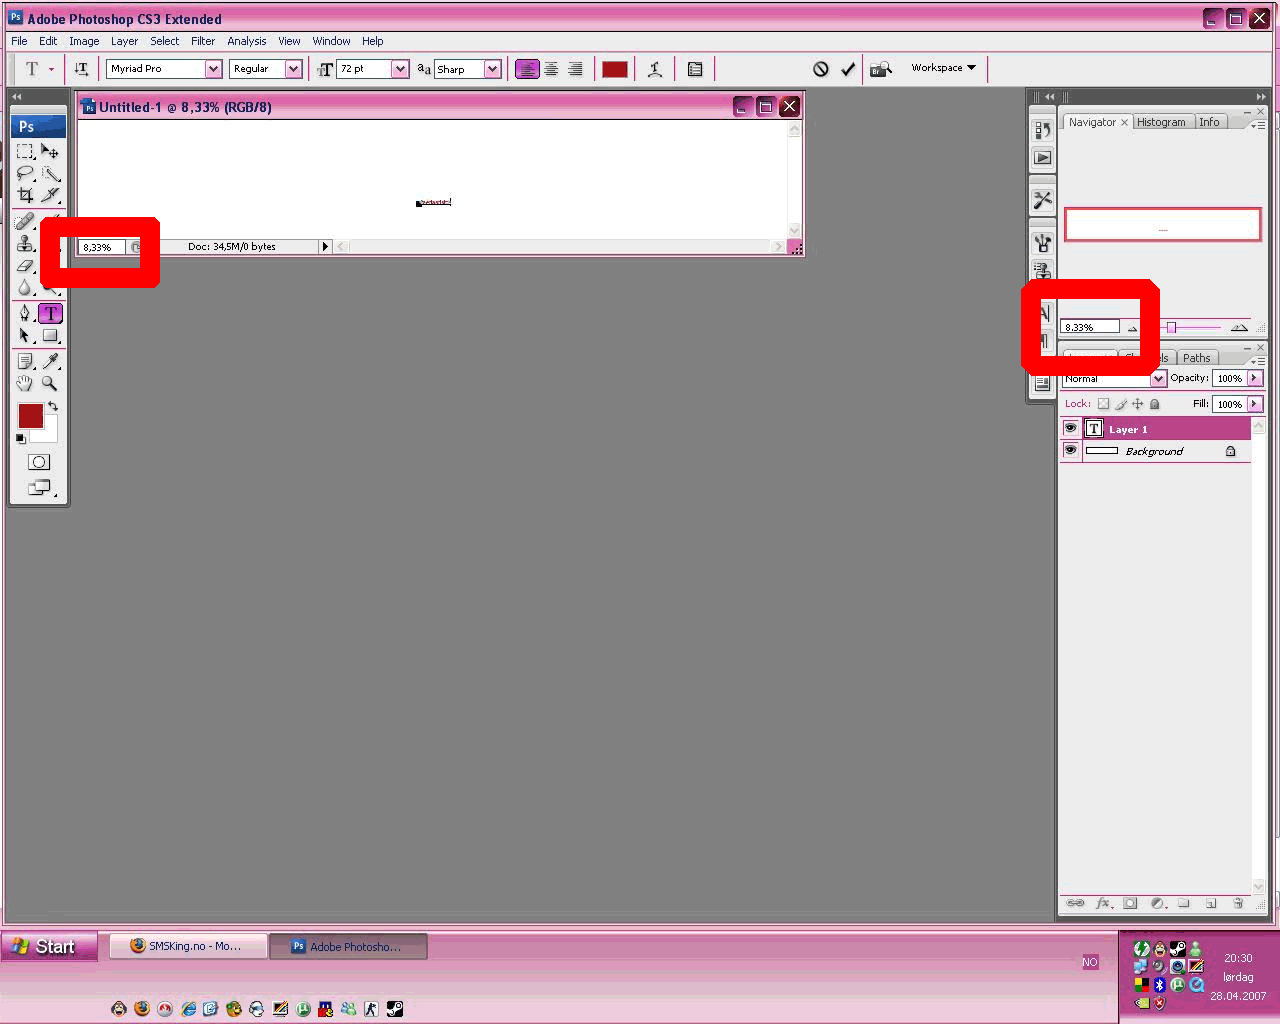Reset default foreground and background colors
The height and width of the screenshot is (1024, 1280).
tap(21, 439)
